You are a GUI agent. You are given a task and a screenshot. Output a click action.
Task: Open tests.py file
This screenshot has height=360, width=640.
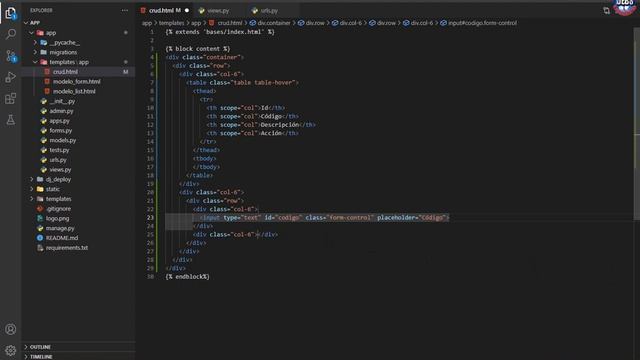point(59,150)
